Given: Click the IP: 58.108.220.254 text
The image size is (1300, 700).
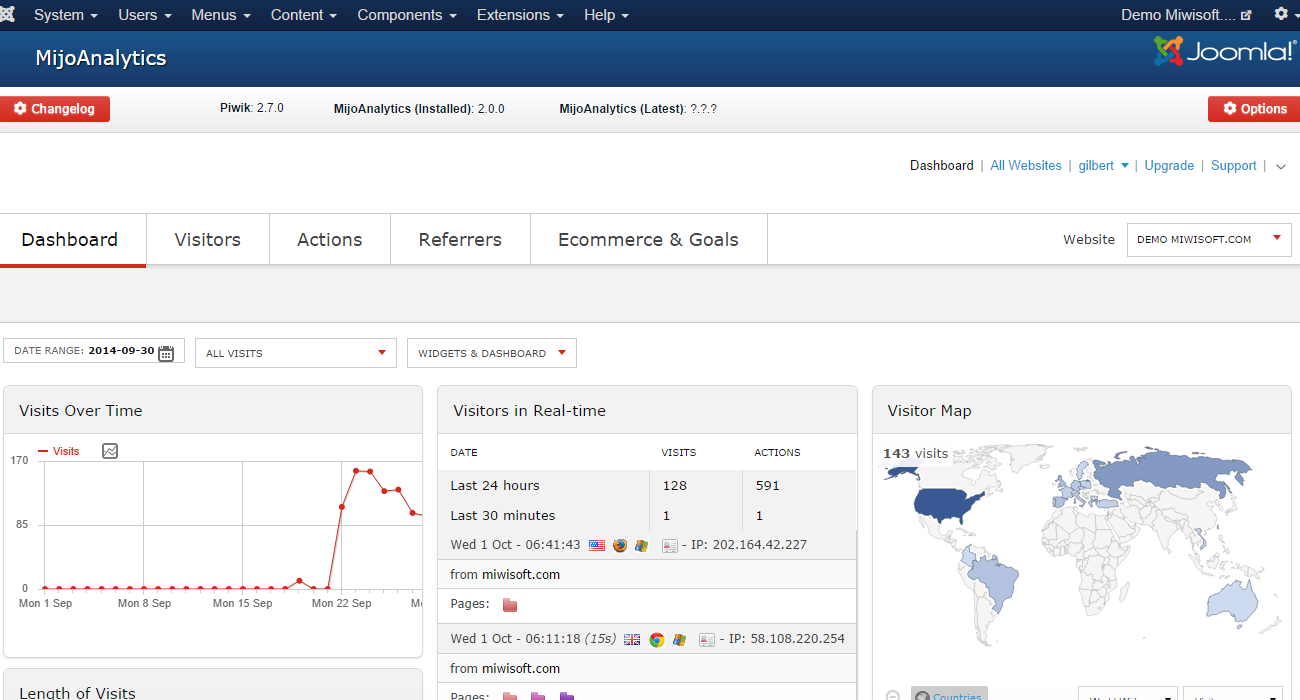Looking at the screenshot, I should (786, 639).
